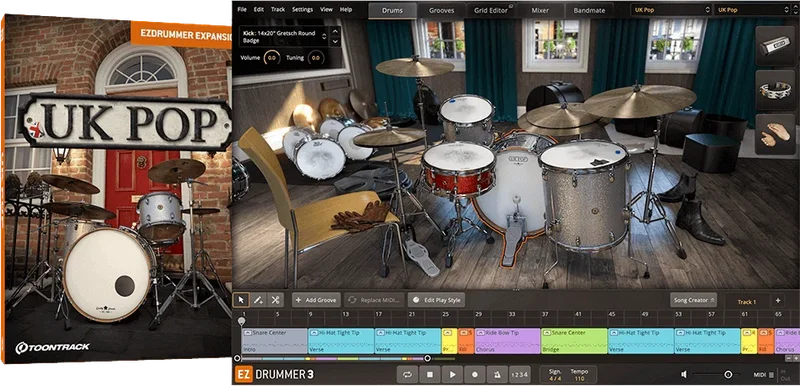The width and height of the screenshot is (800, 386).
Task: Click the record button in the transport
Action: point(474,375)
